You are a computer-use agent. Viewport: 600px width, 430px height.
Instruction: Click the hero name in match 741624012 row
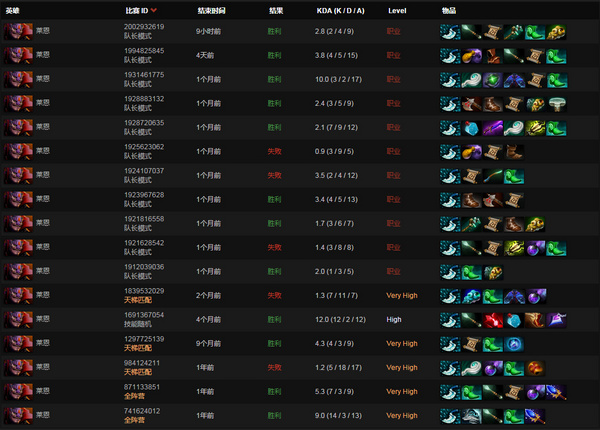43,415
